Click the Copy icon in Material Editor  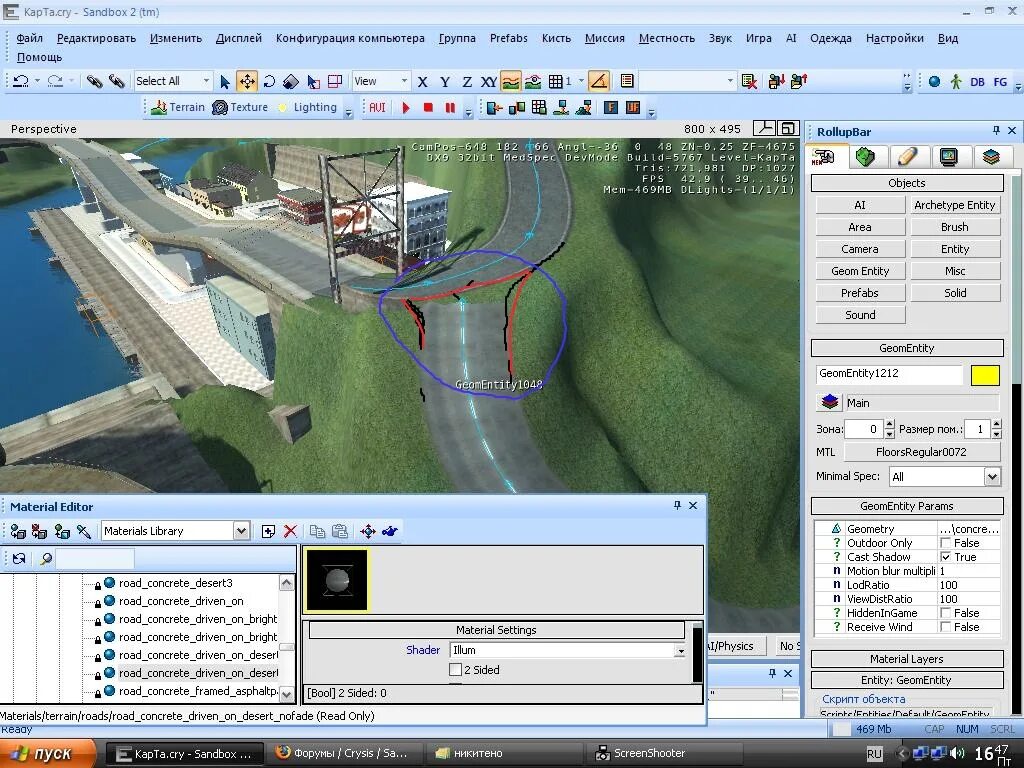click(x=317, y=532)
